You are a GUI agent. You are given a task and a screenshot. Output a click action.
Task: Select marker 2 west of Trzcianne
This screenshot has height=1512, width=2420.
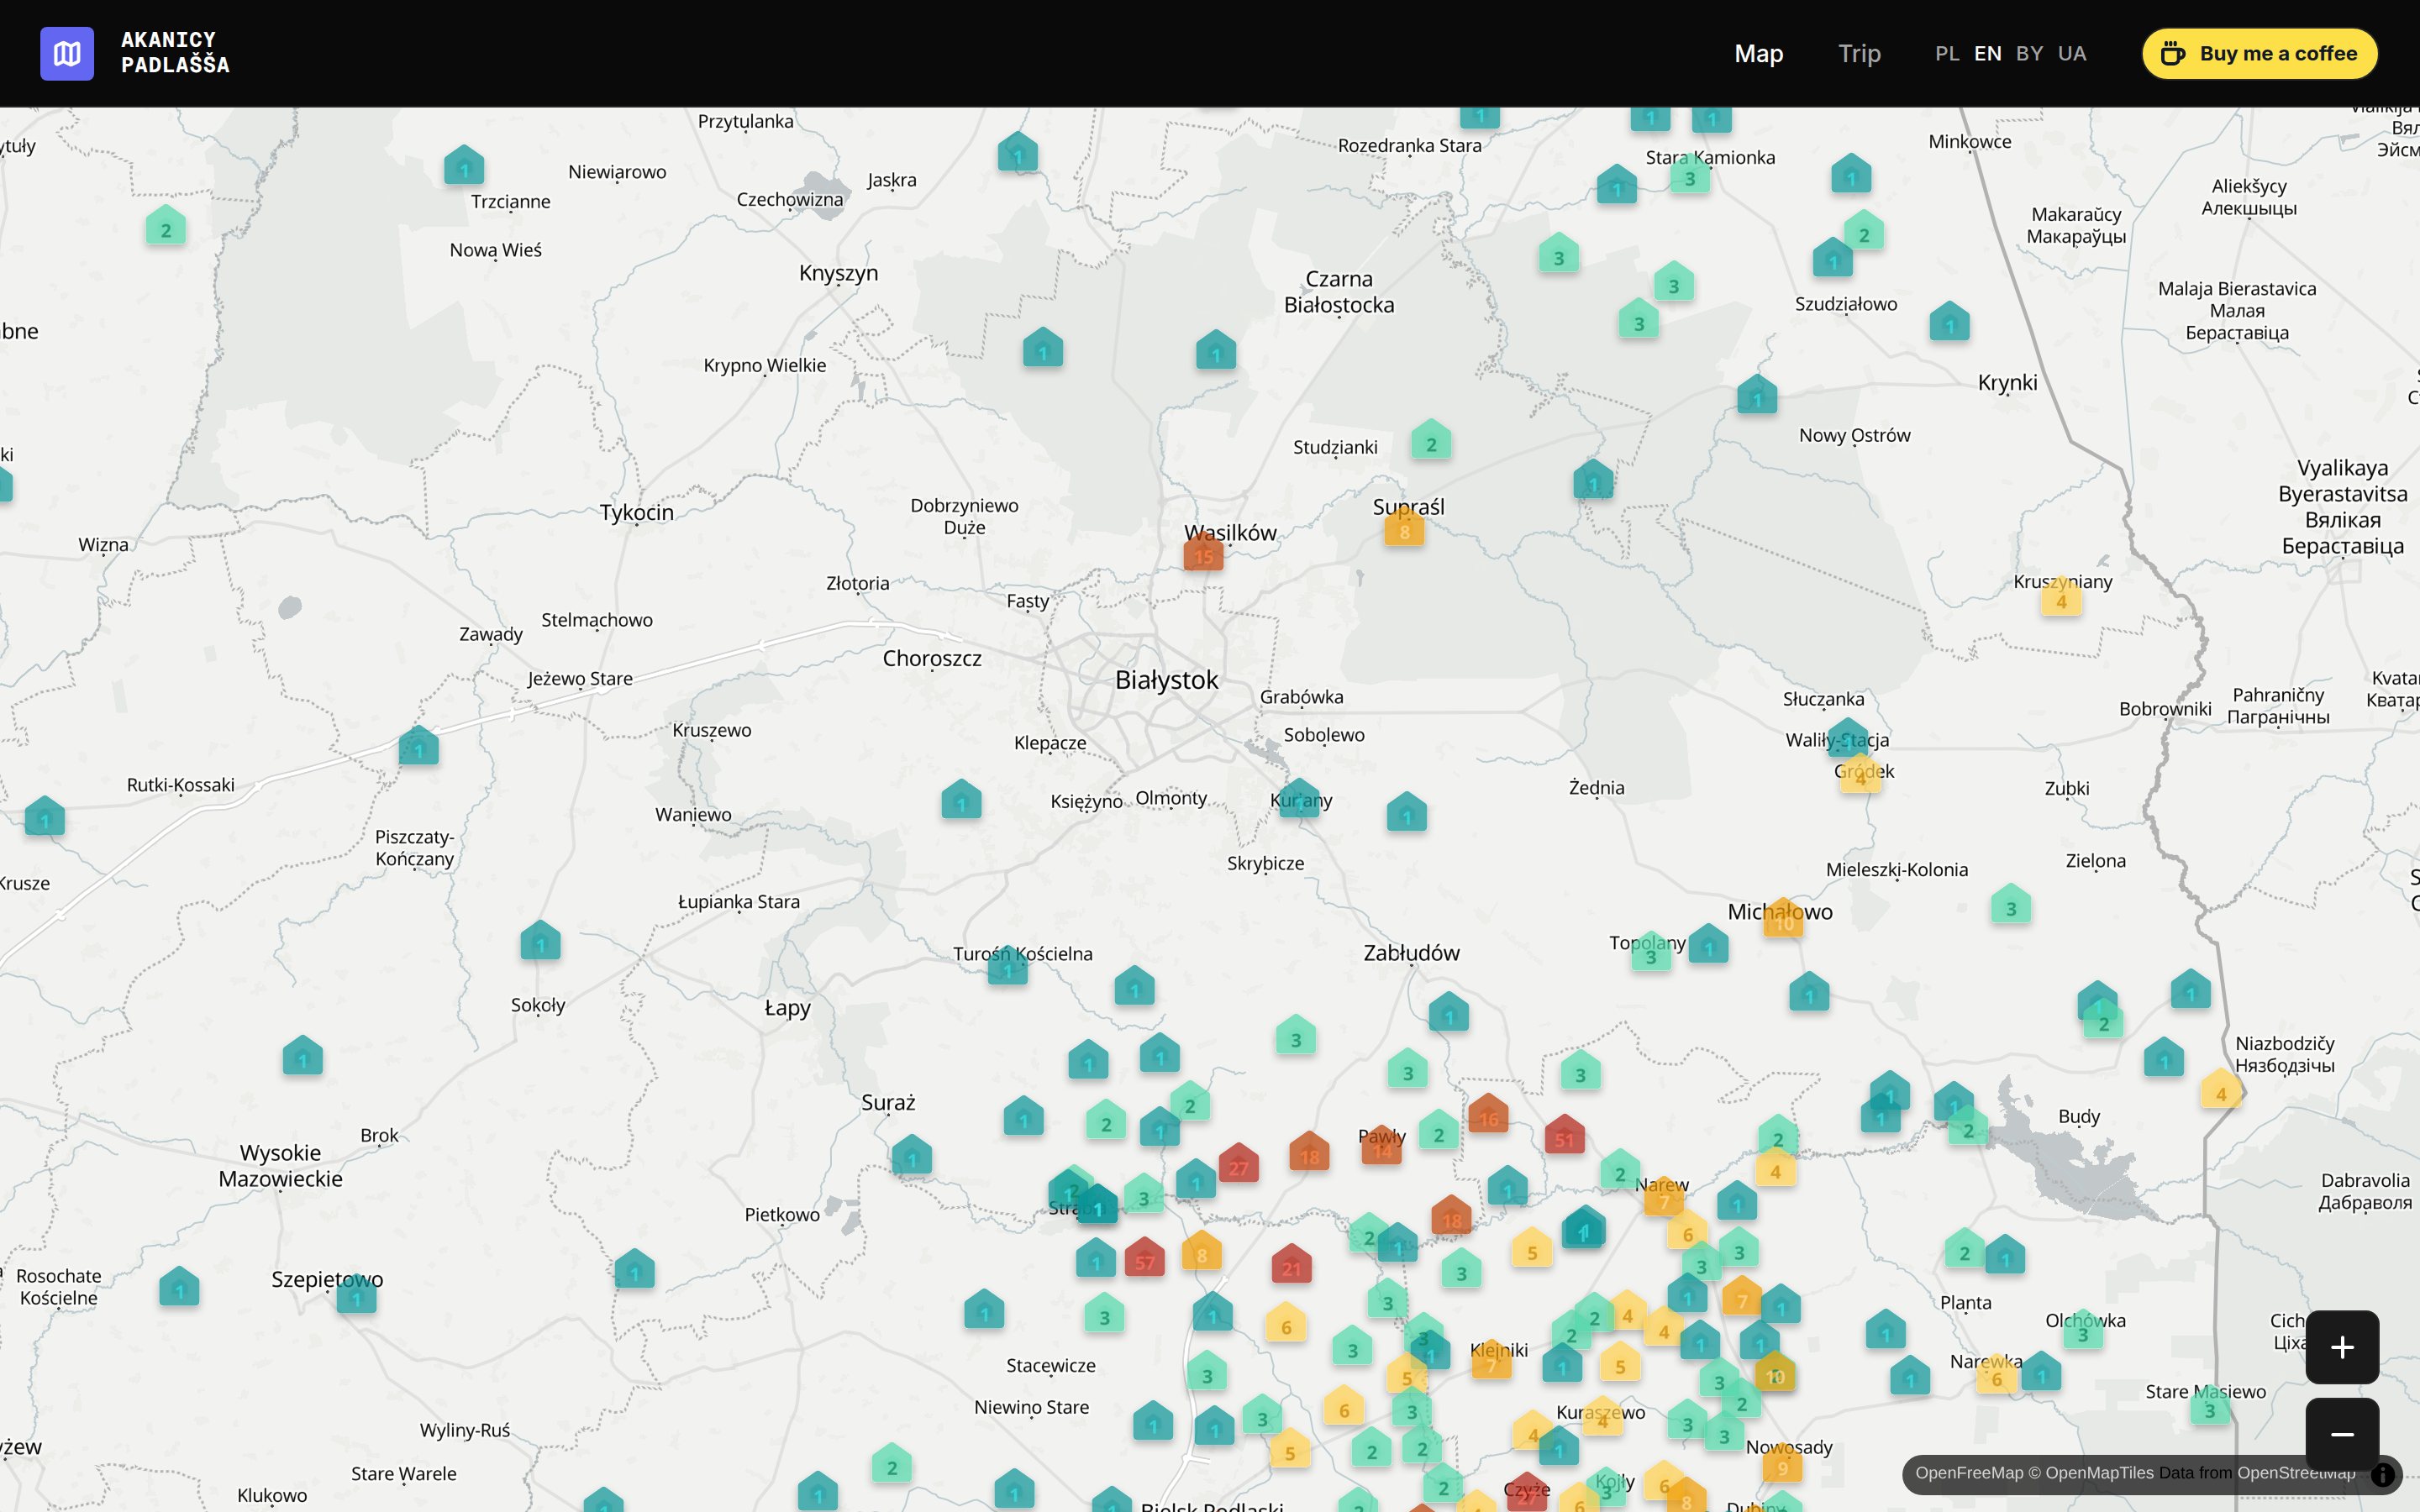coord(166,225)
